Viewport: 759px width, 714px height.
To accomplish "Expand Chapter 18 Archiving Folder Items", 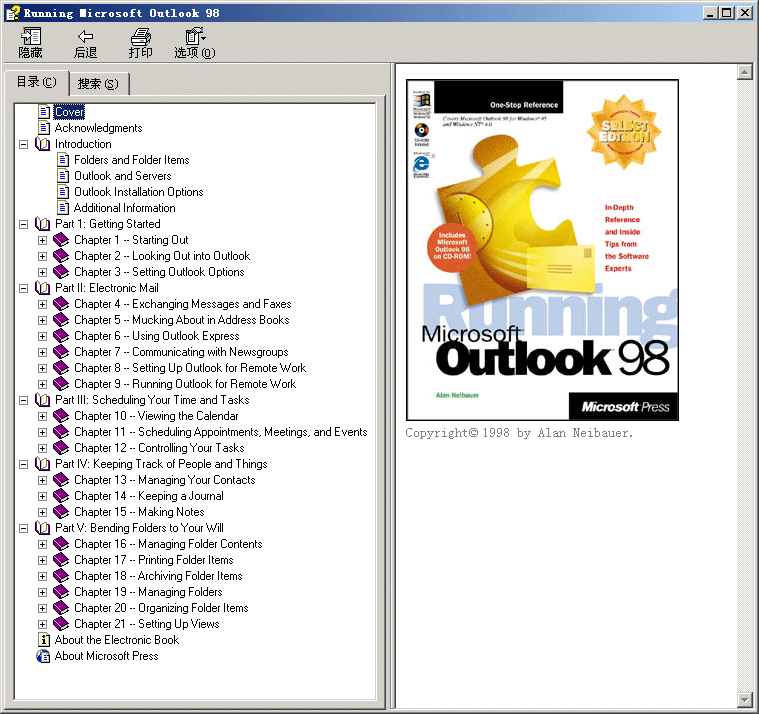I will tap(43, 576).
